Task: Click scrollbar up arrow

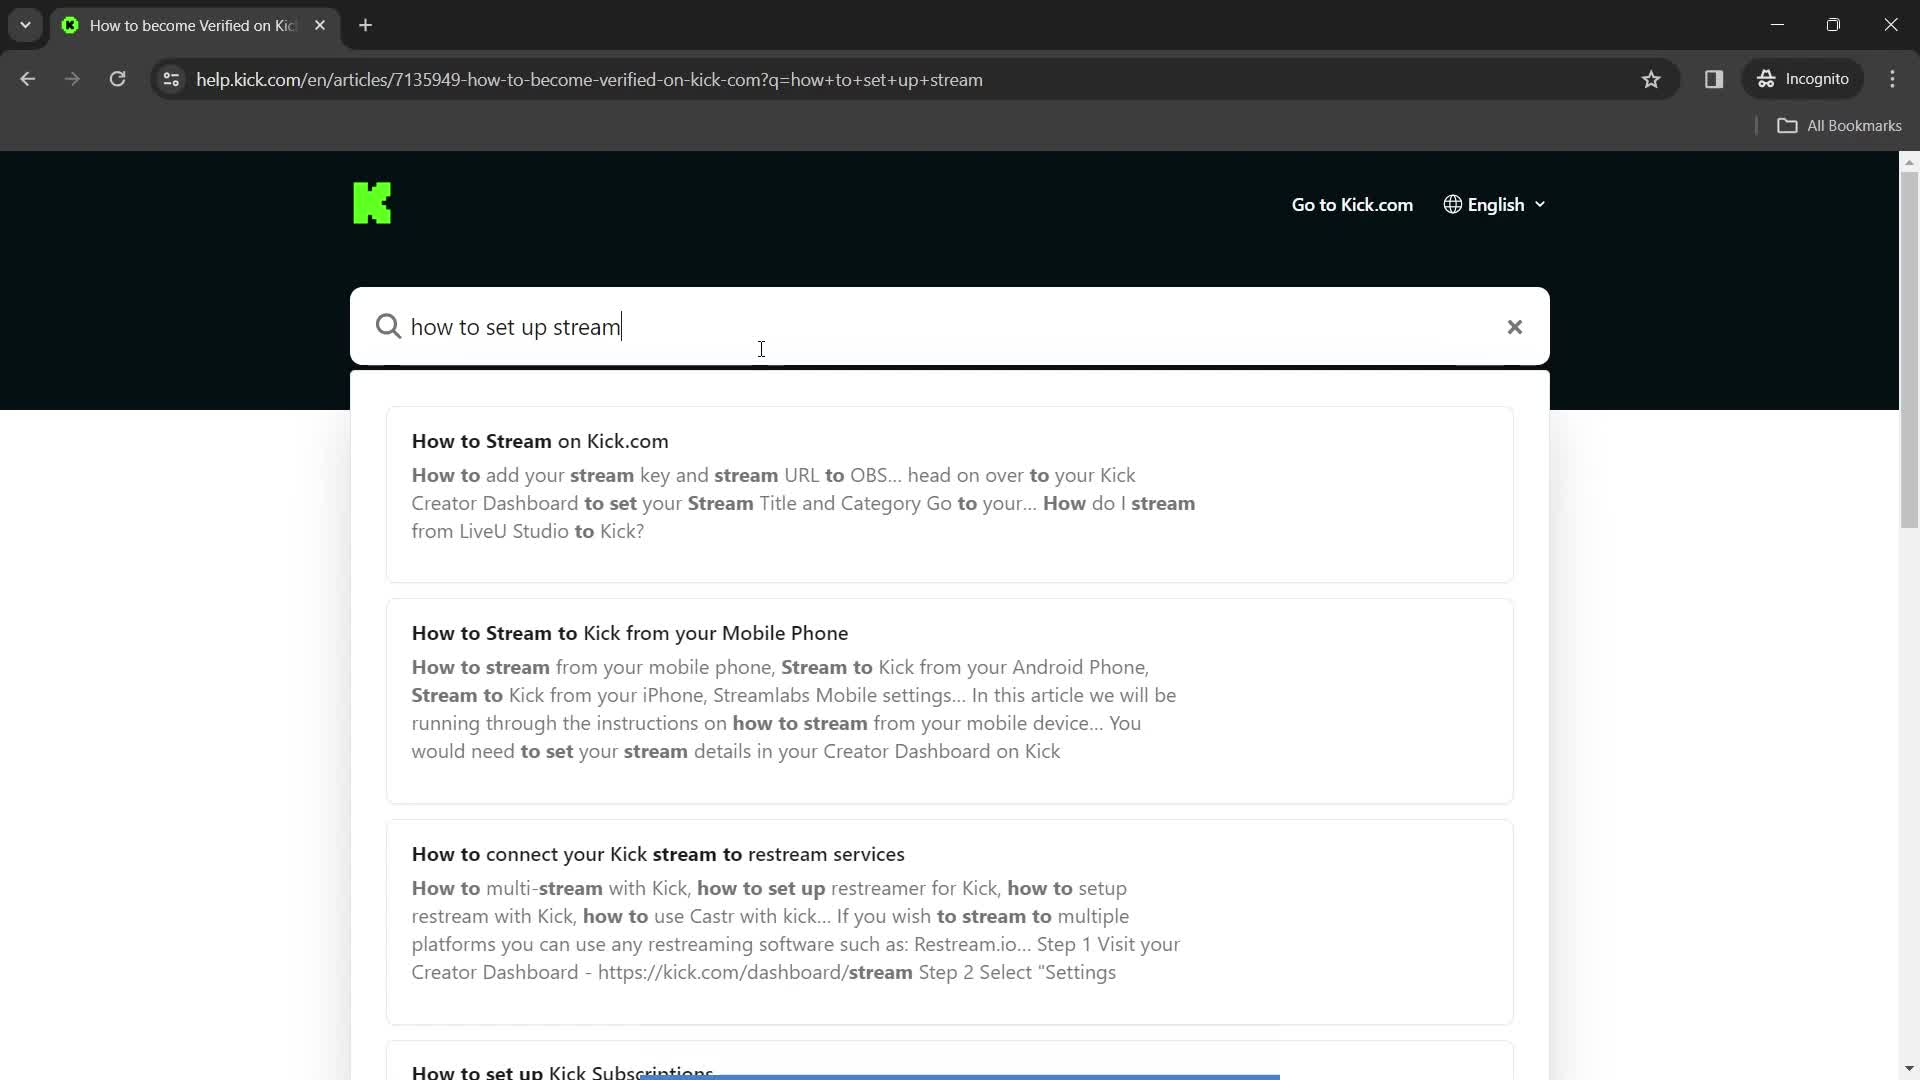Action: (x=1909, y=161)
